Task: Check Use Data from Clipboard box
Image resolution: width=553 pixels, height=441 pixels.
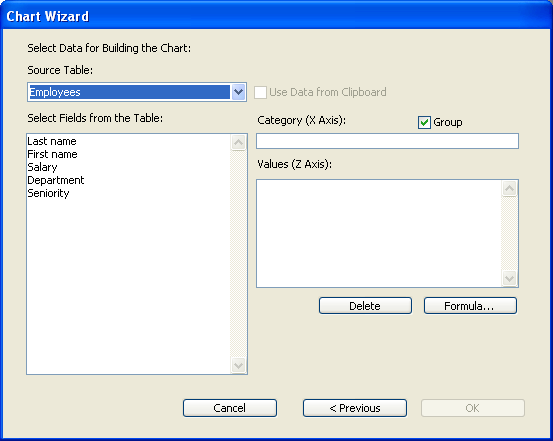Action: [x=260, y=92]
